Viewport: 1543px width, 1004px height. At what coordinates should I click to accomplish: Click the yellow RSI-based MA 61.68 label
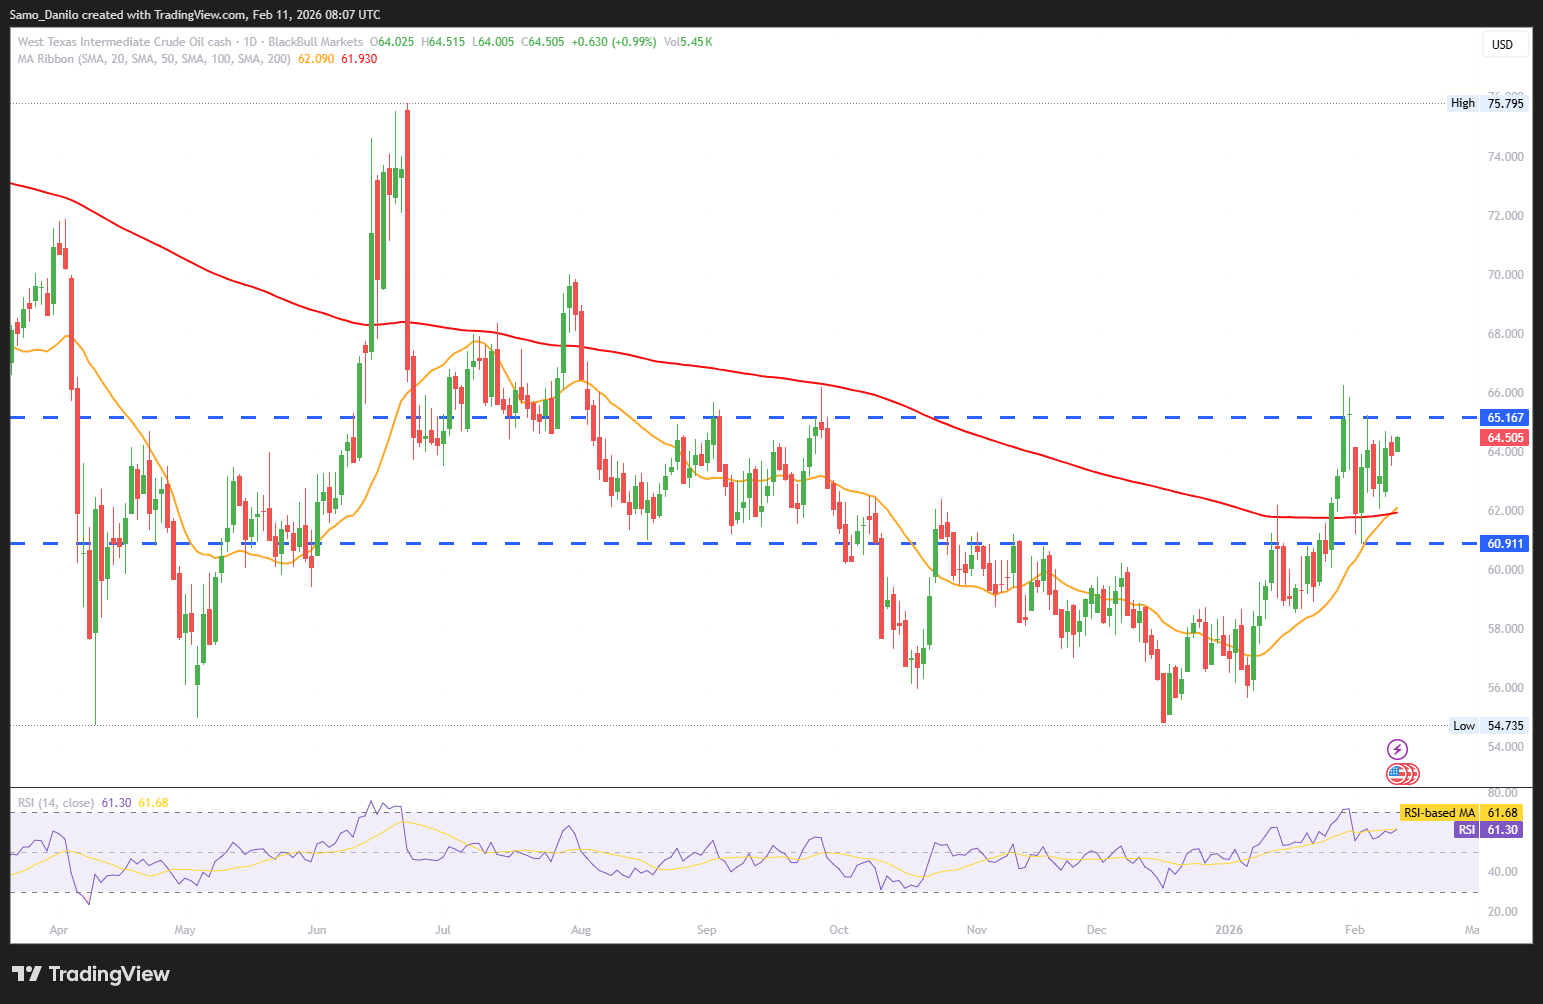[1460, 813]
